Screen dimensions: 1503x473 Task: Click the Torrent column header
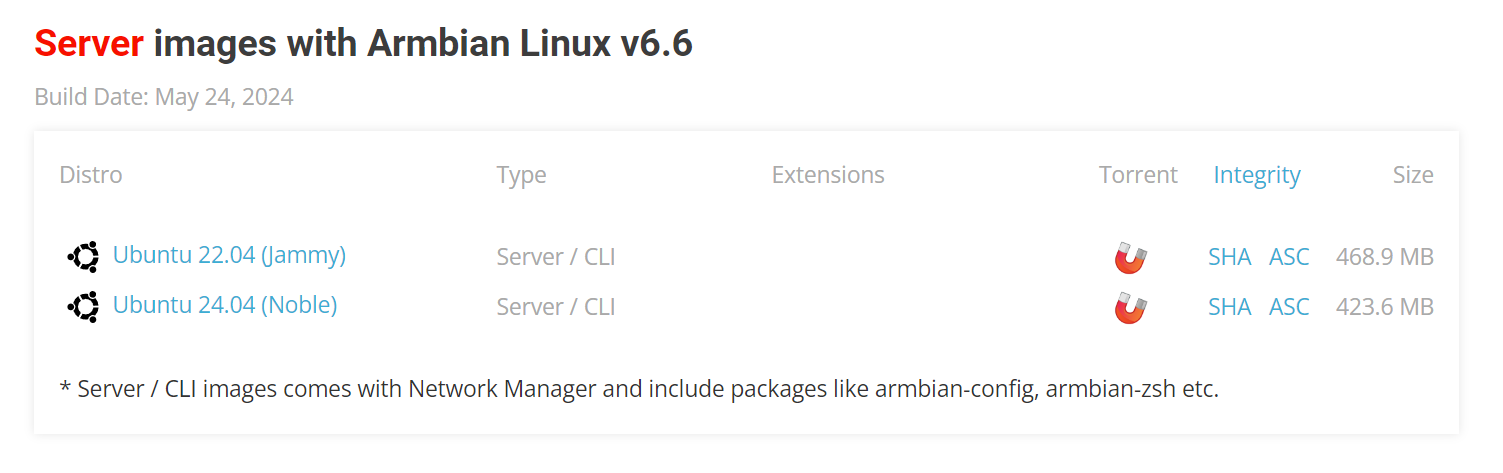[x=1138, y=175]
